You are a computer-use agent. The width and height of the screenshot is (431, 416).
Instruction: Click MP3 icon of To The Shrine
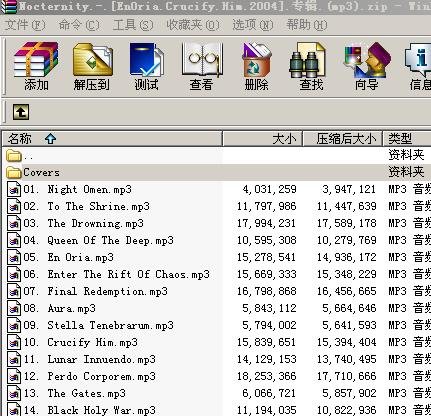(14, 207)
